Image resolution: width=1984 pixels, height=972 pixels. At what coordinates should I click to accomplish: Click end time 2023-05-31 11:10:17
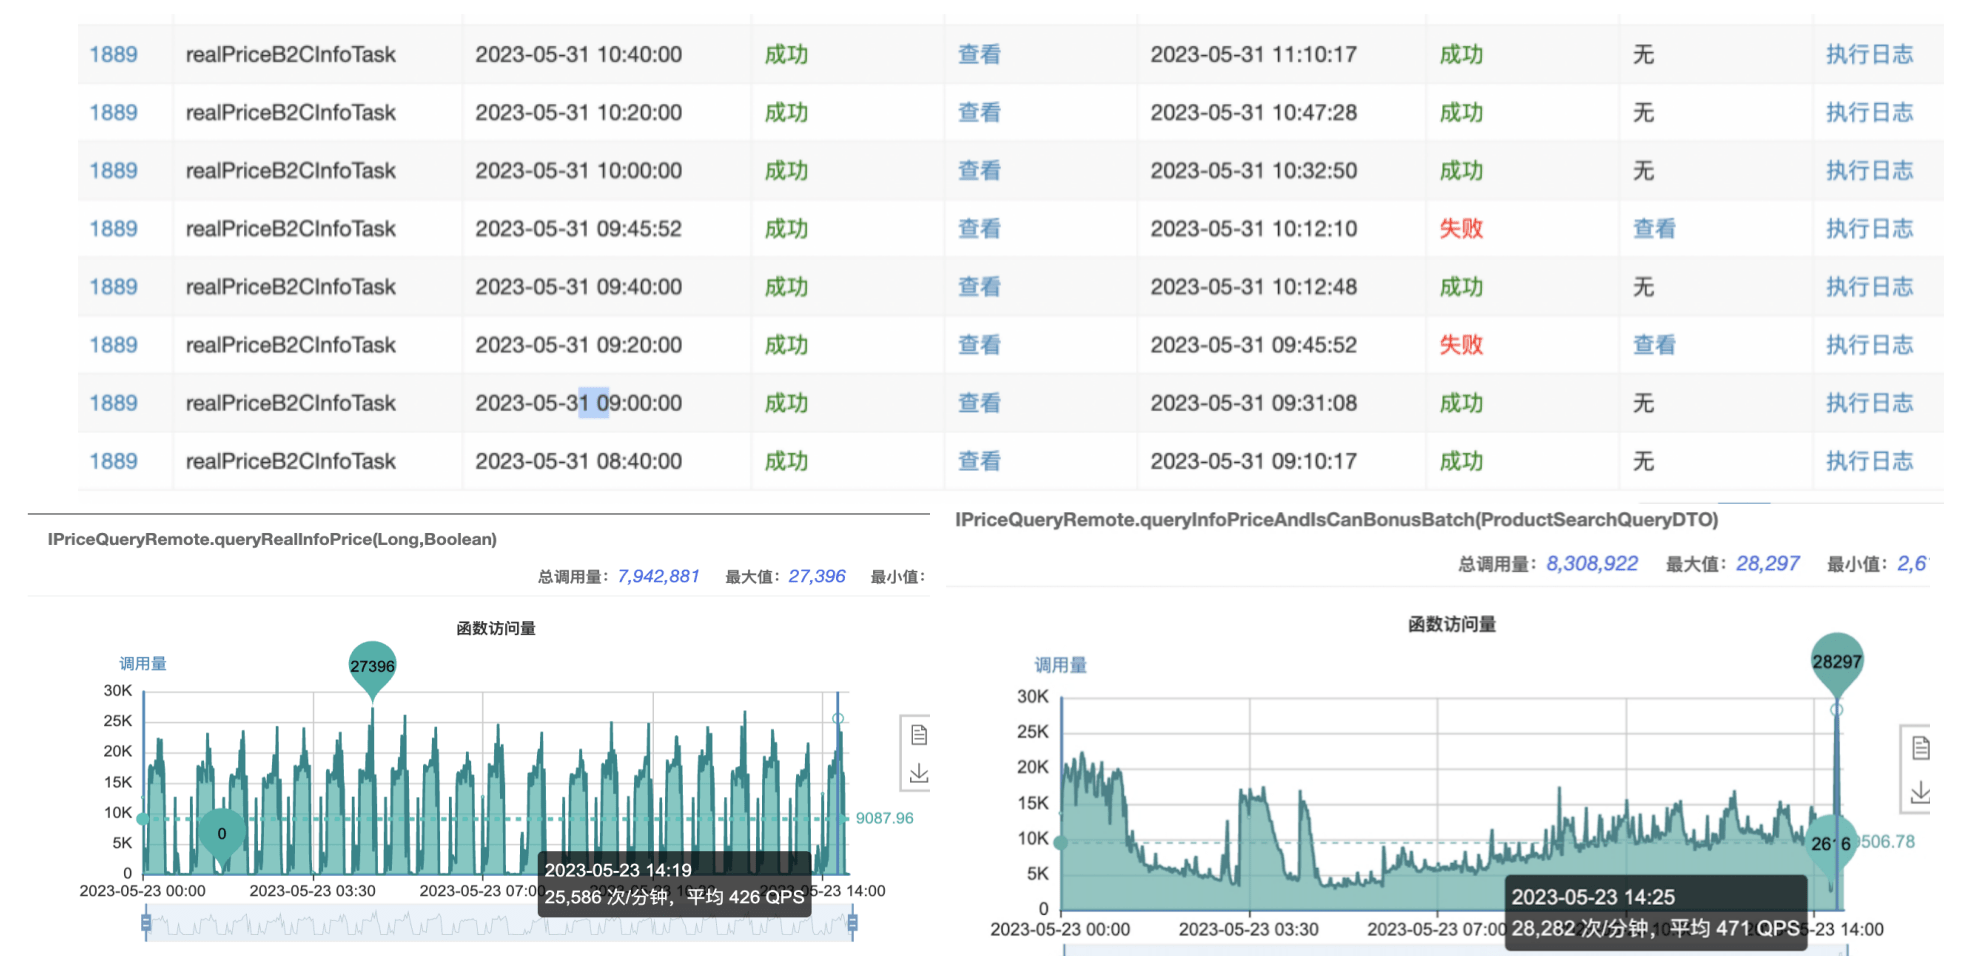click(x=1253, y=54)
